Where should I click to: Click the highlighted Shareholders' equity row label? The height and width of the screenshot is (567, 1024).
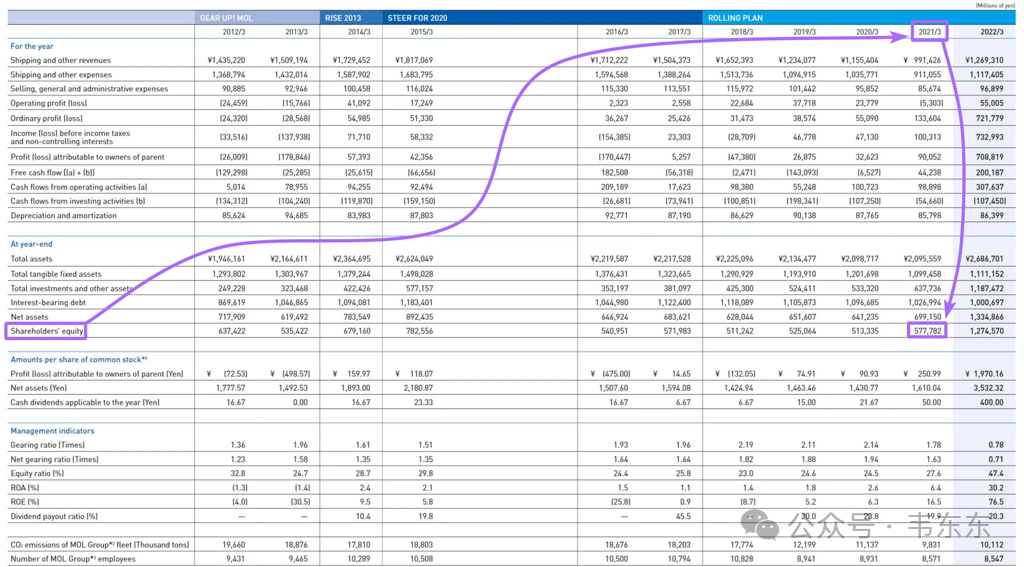(46, 331)
